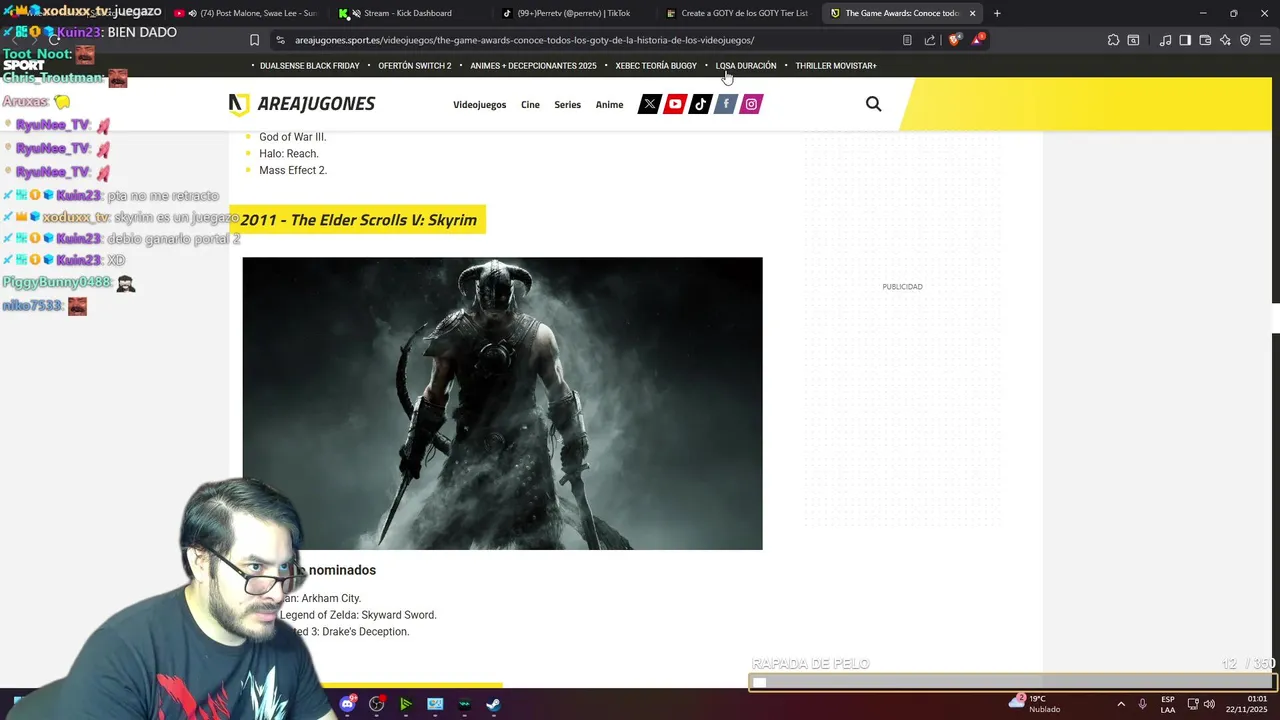Click the Halo: Reach list item
The image size is (1280, 720).
(x=289, y=154)
